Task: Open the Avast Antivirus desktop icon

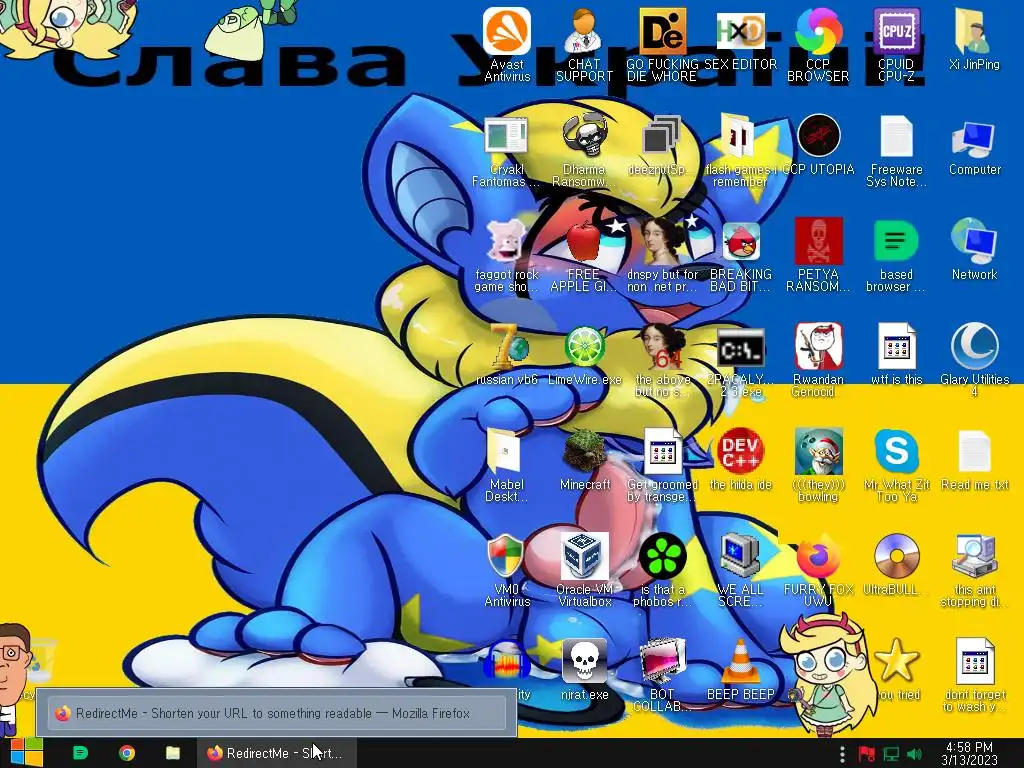Action: [x=507, y=31]
